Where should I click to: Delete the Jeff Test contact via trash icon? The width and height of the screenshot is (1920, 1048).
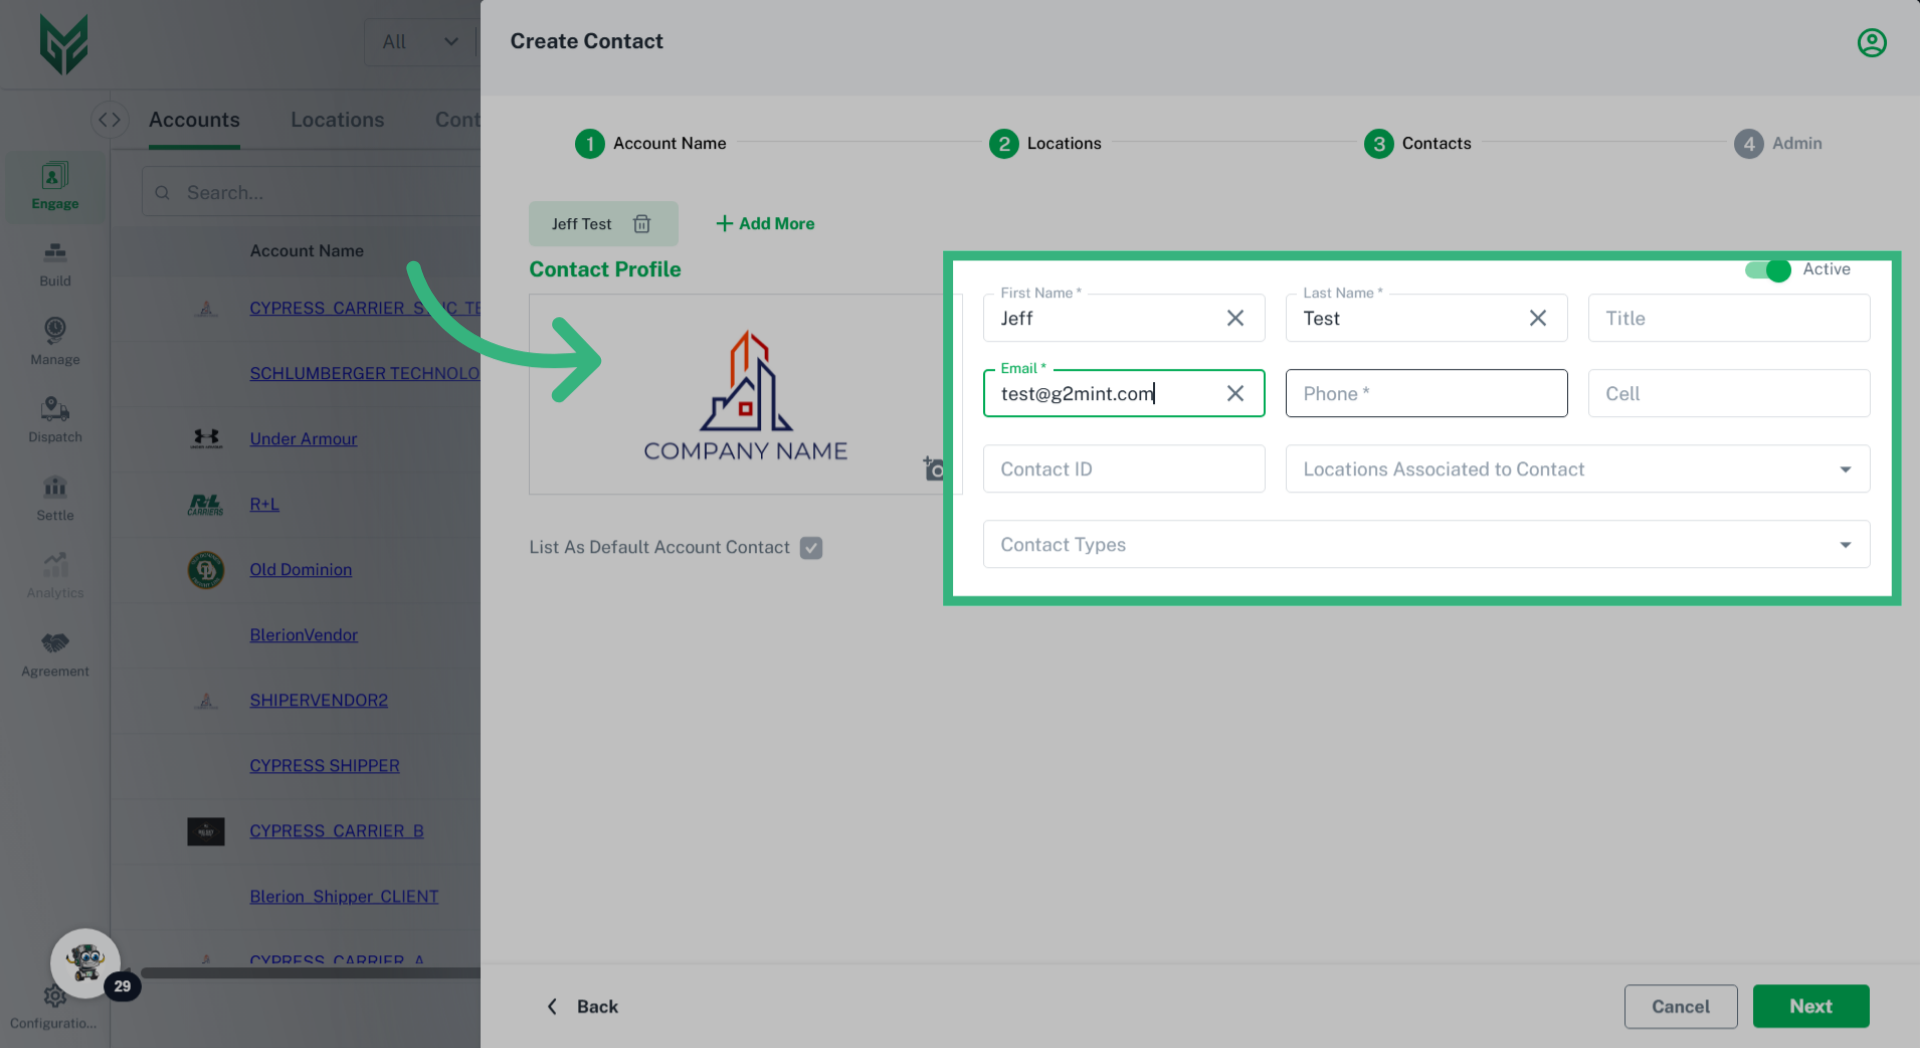pos(643,224)
